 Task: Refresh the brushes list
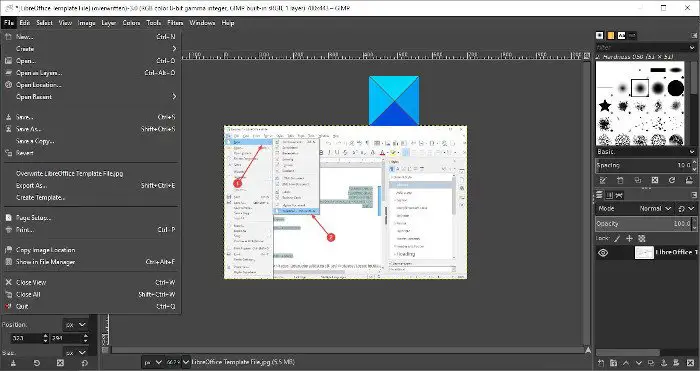[672, 180]
